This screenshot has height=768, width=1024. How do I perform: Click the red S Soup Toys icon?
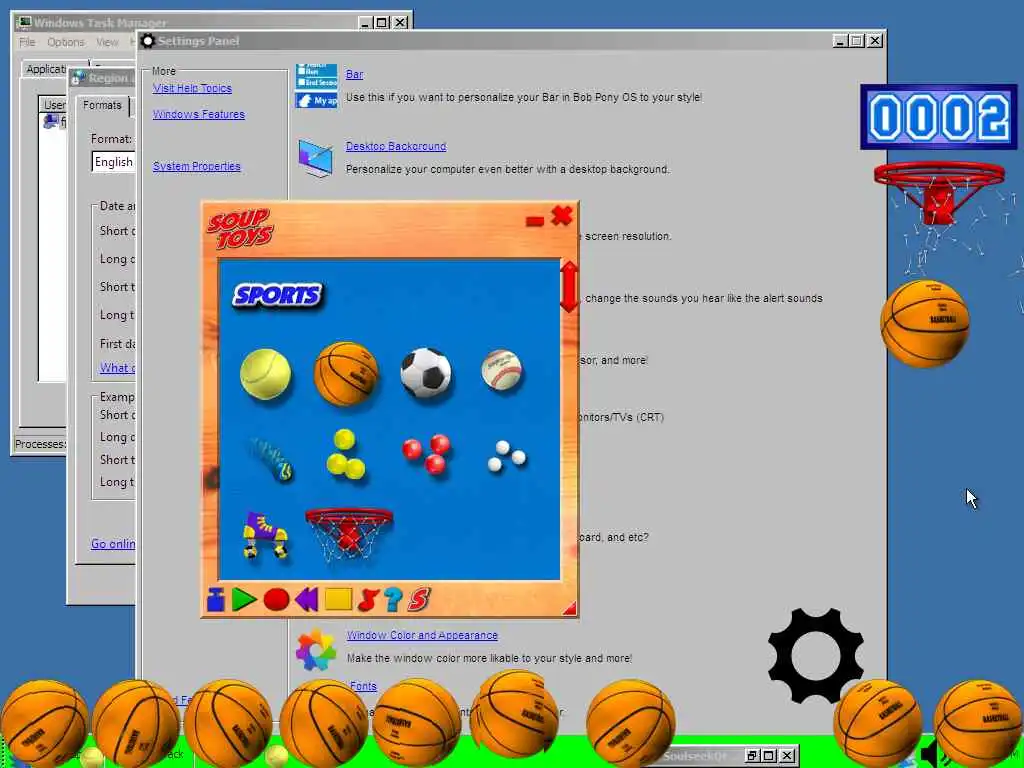419,600
